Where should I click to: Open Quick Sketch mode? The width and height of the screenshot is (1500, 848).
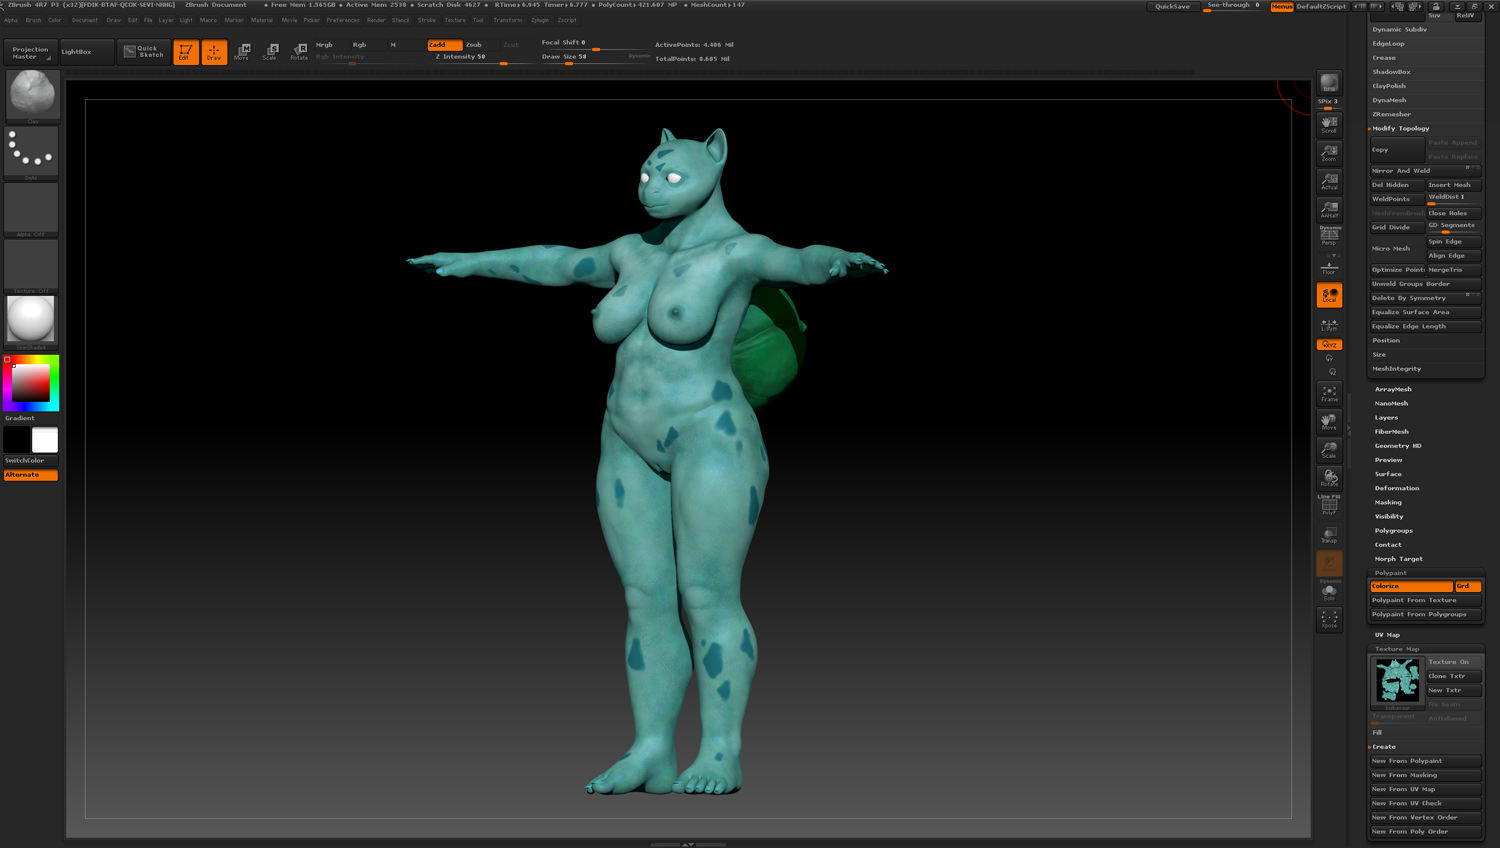[144, 51]
